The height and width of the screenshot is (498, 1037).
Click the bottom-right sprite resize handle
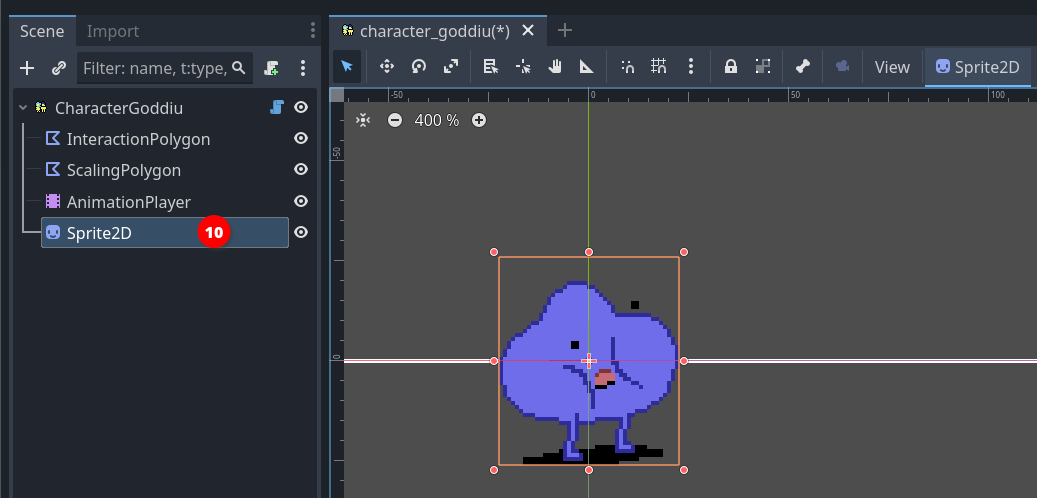coord(684,470)
